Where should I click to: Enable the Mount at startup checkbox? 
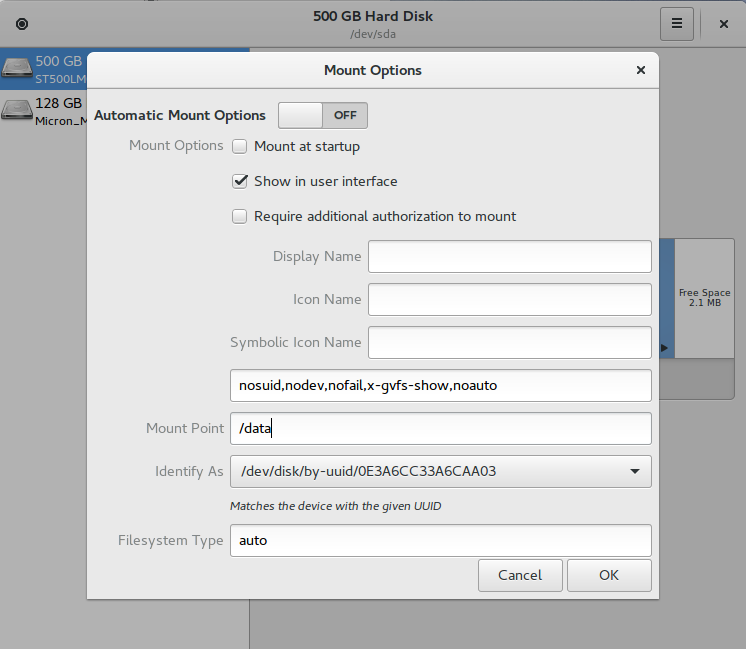tap(239, 147)
